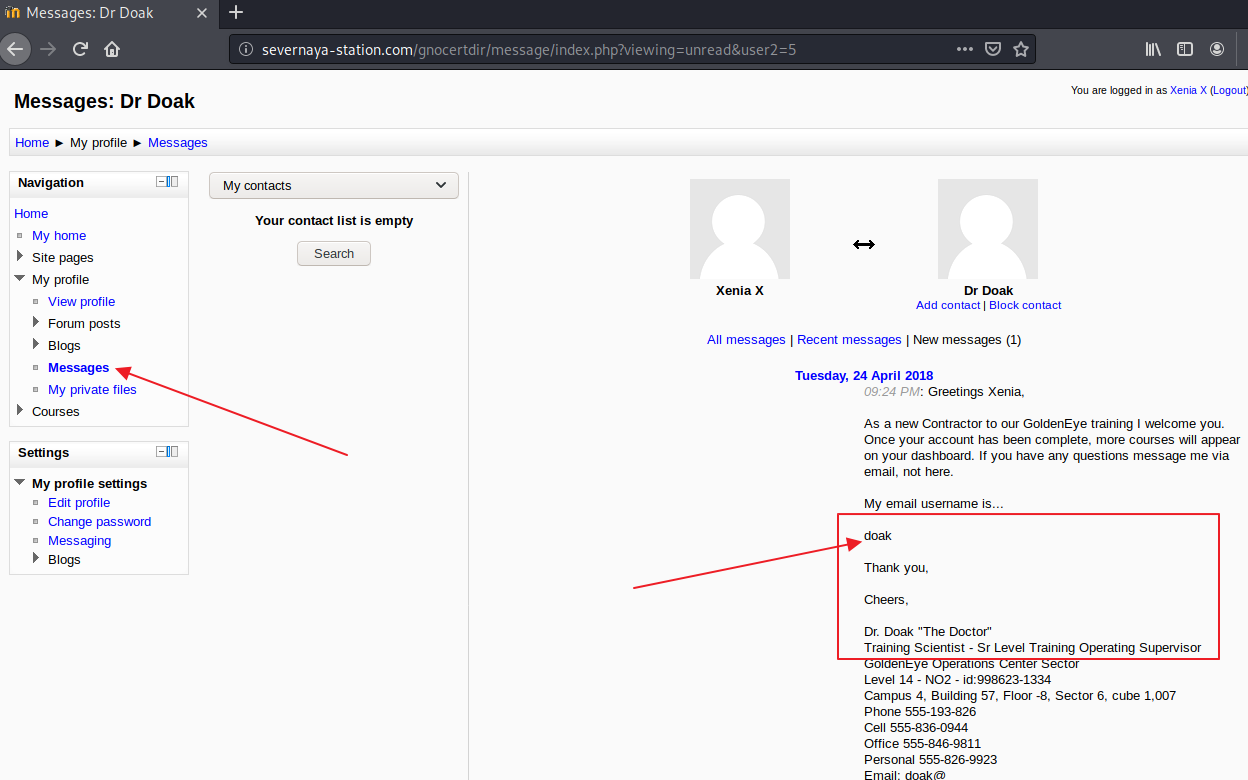Show All messages
This screenshot has width=1248, height=780.
click(746, 340)
